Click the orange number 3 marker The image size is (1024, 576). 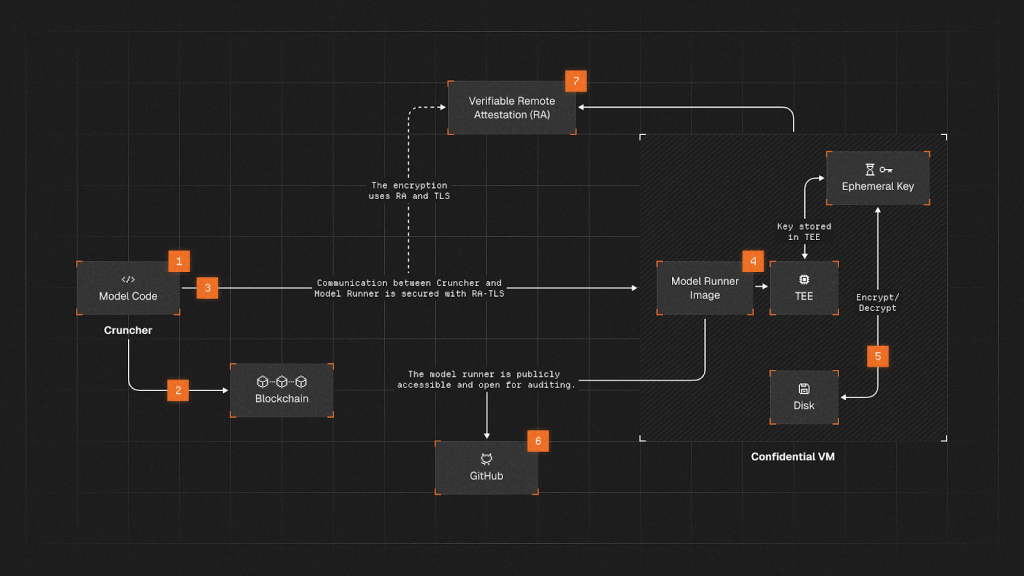tap(207, 288)
